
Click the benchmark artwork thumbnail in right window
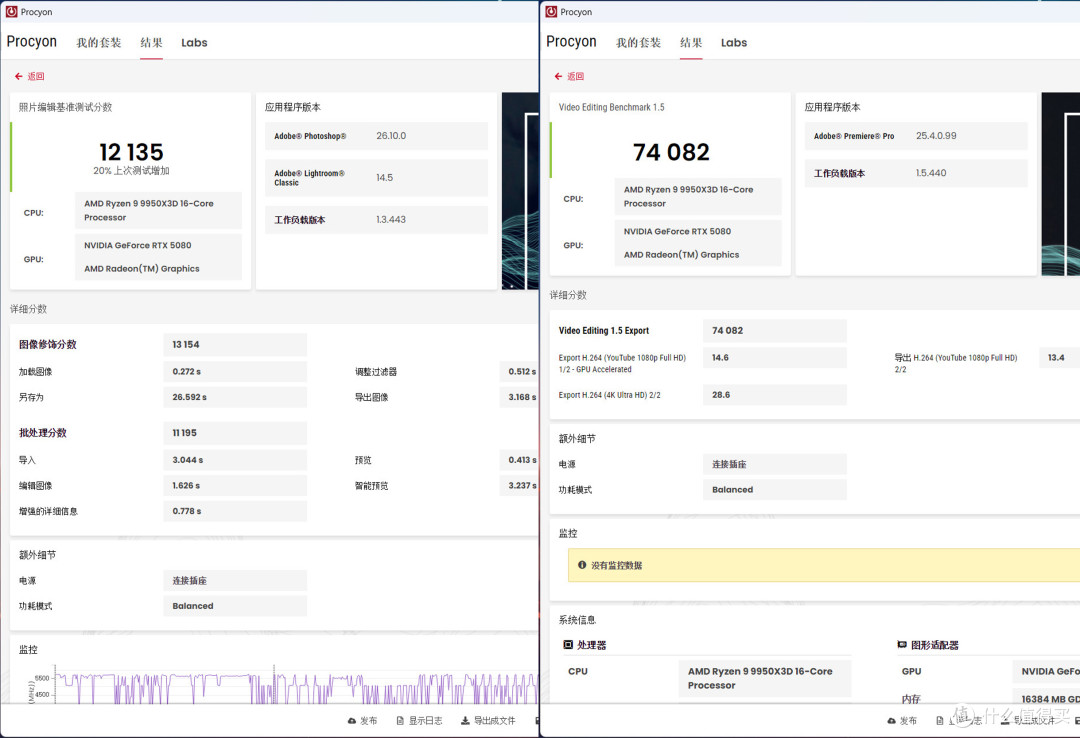(1061, 184)
